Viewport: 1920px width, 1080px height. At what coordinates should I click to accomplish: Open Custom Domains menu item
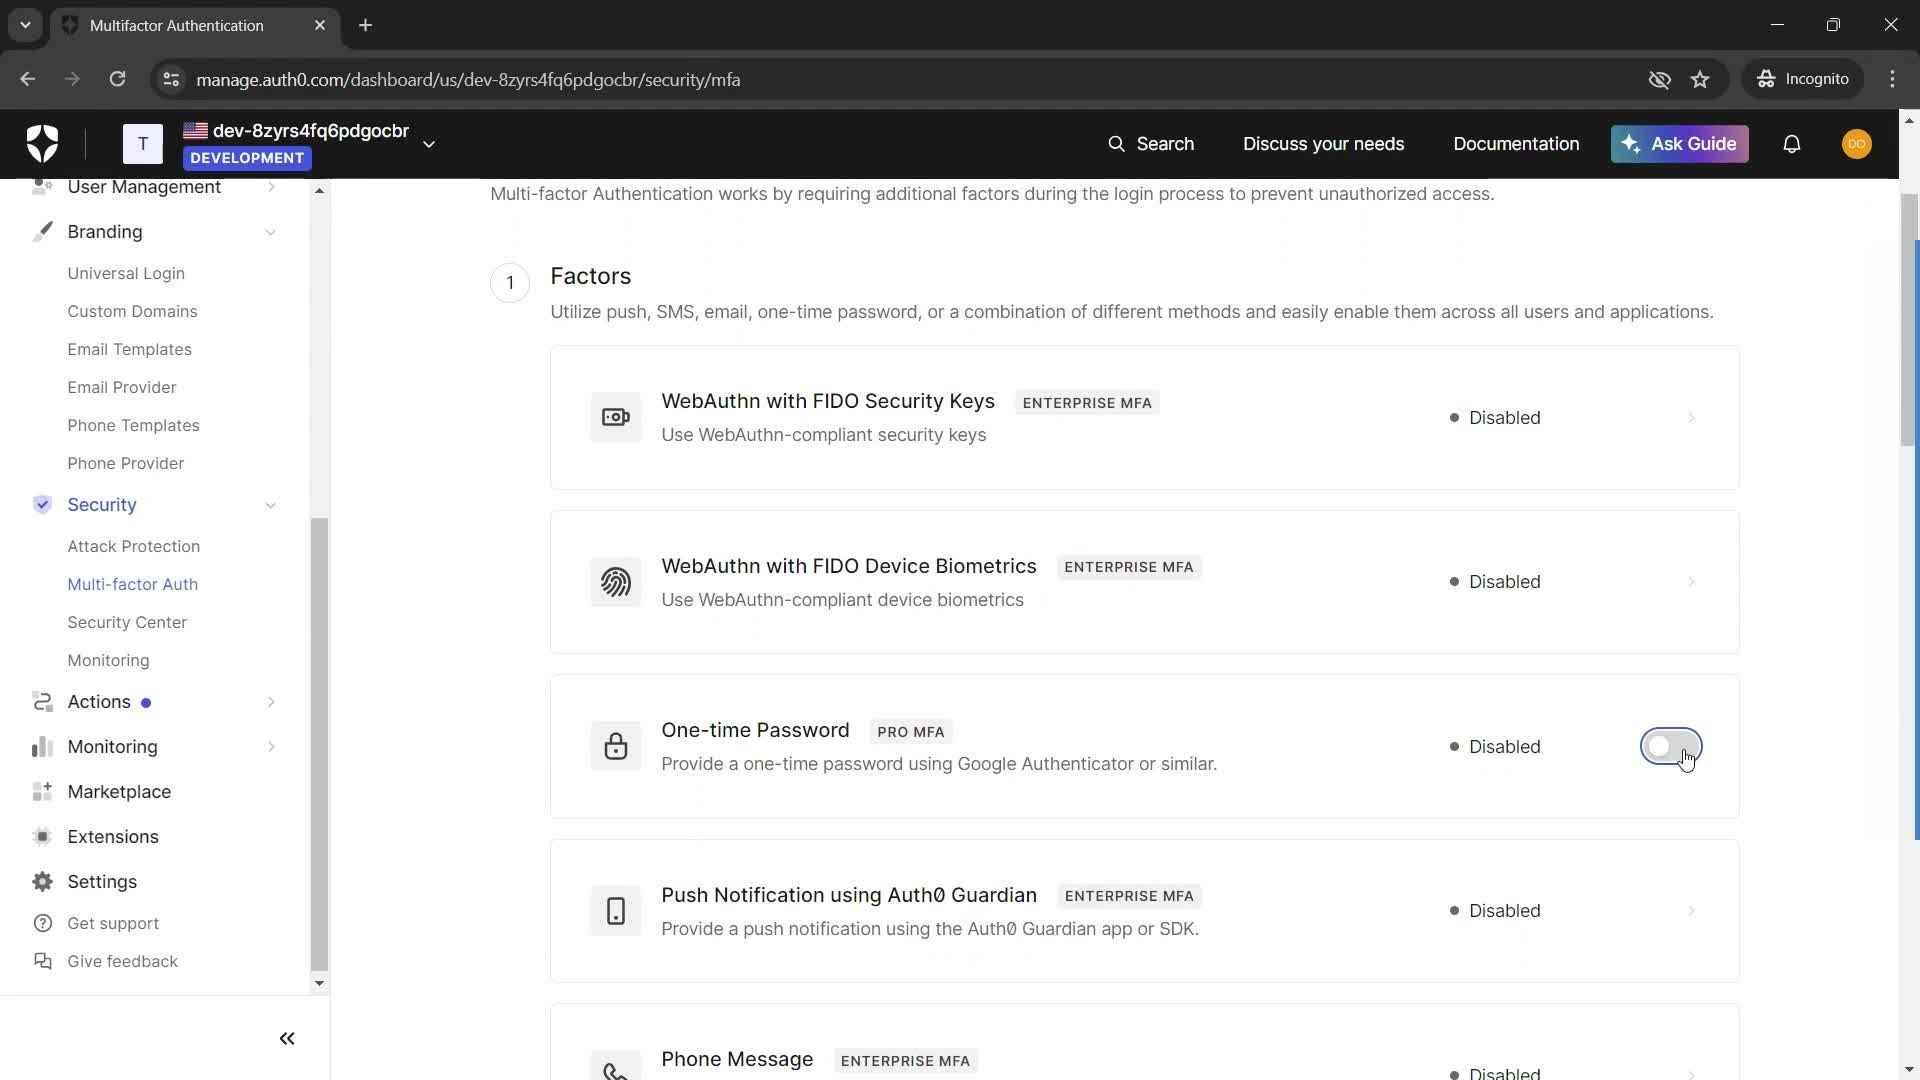point(132,312)
